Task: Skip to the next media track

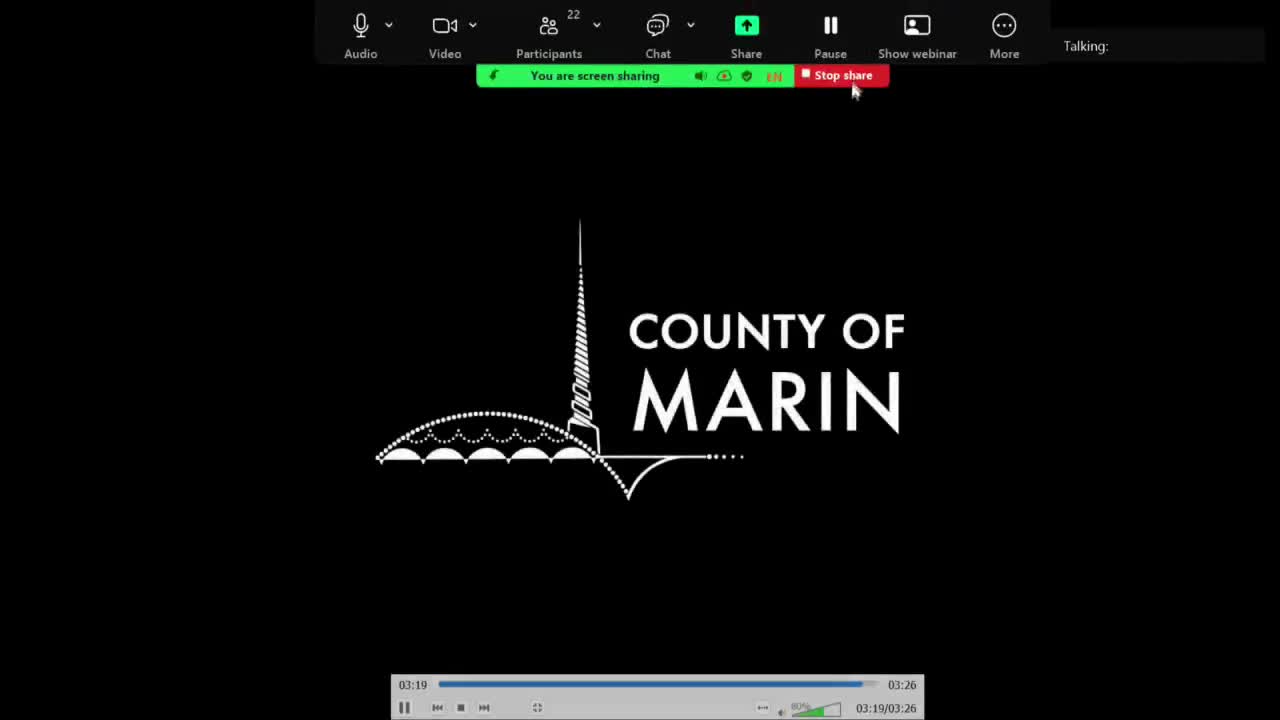Action: 484,708
